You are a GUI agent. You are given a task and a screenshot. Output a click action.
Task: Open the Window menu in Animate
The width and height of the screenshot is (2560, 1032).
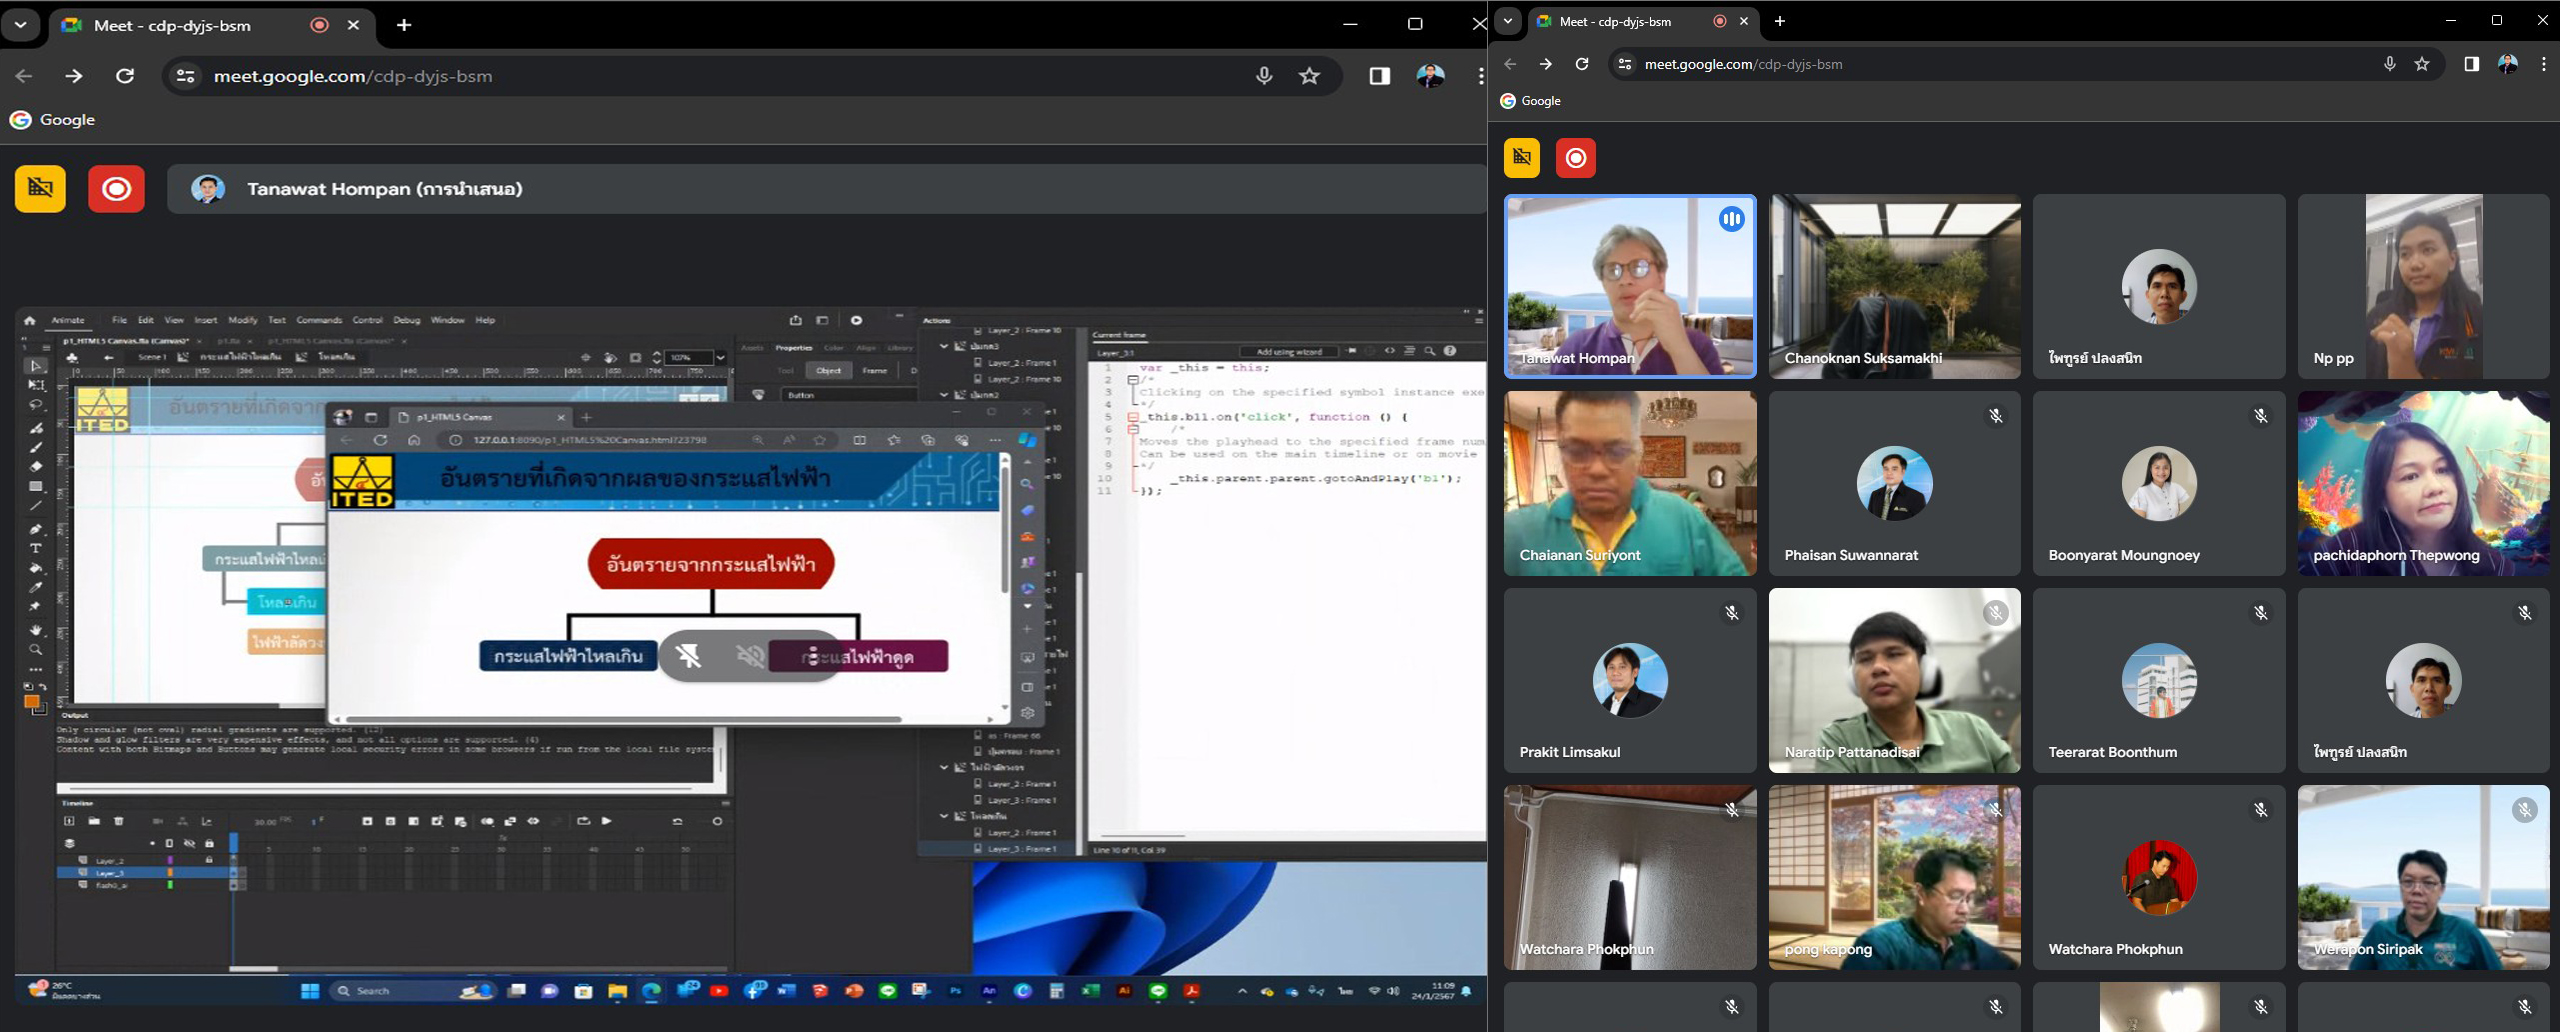(447, 320)
